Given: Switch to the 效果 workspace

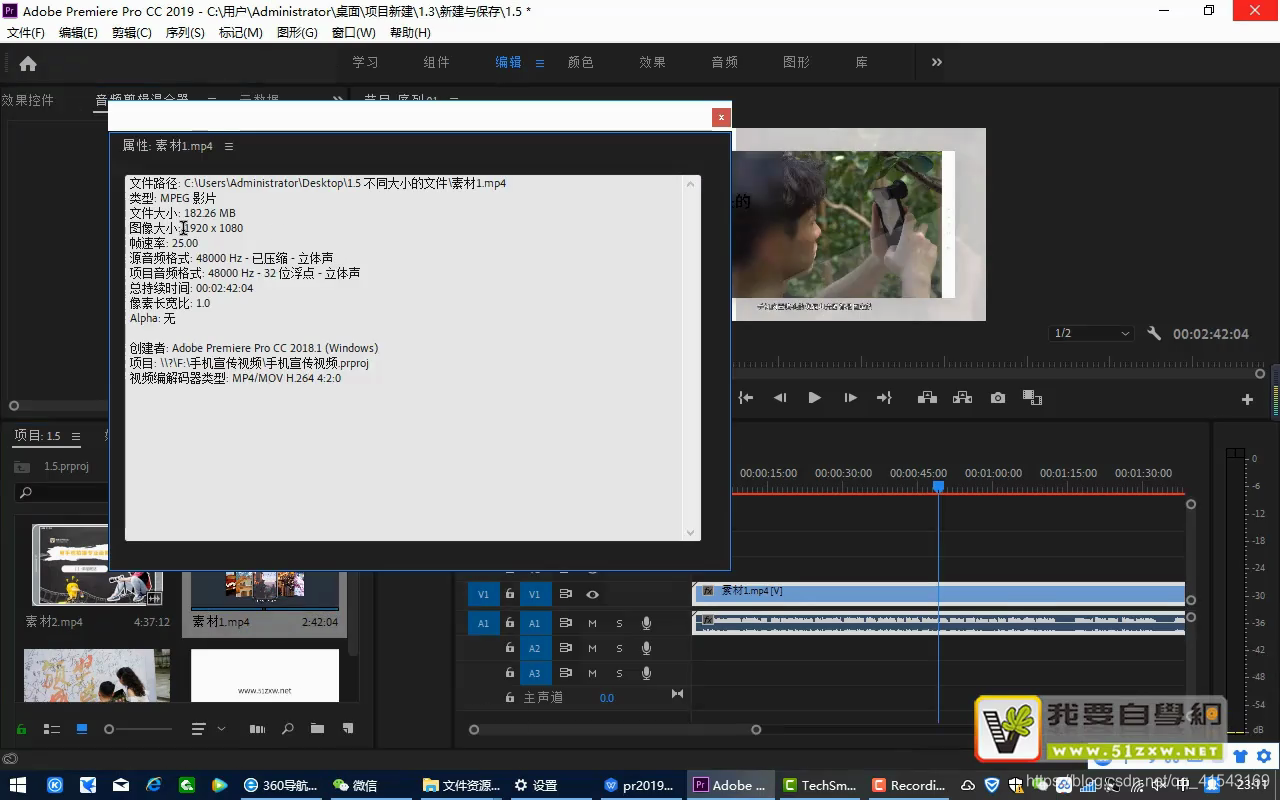Looking at the screenshot, I should pyautogui.click(x=653, y=62).
